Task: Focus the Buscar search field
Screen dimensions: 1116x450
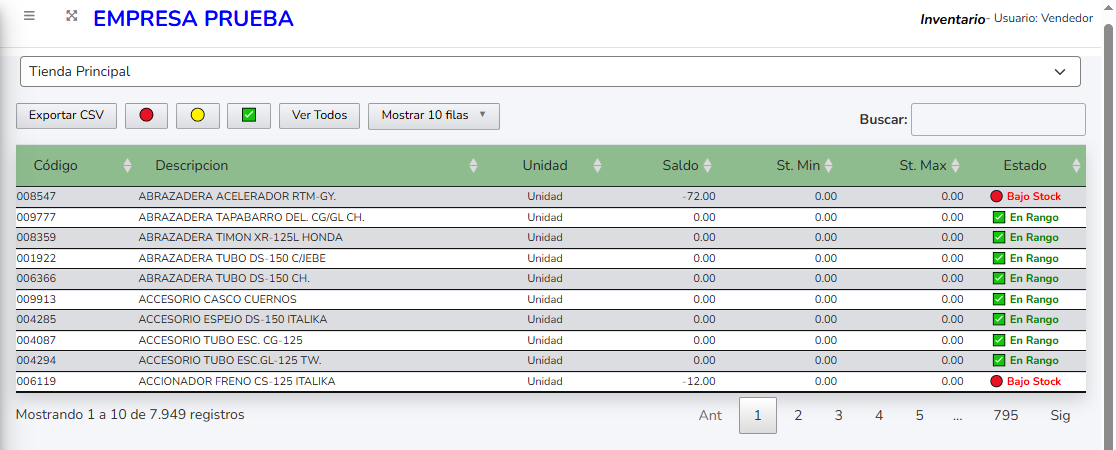Action: [x=997, y=119]
